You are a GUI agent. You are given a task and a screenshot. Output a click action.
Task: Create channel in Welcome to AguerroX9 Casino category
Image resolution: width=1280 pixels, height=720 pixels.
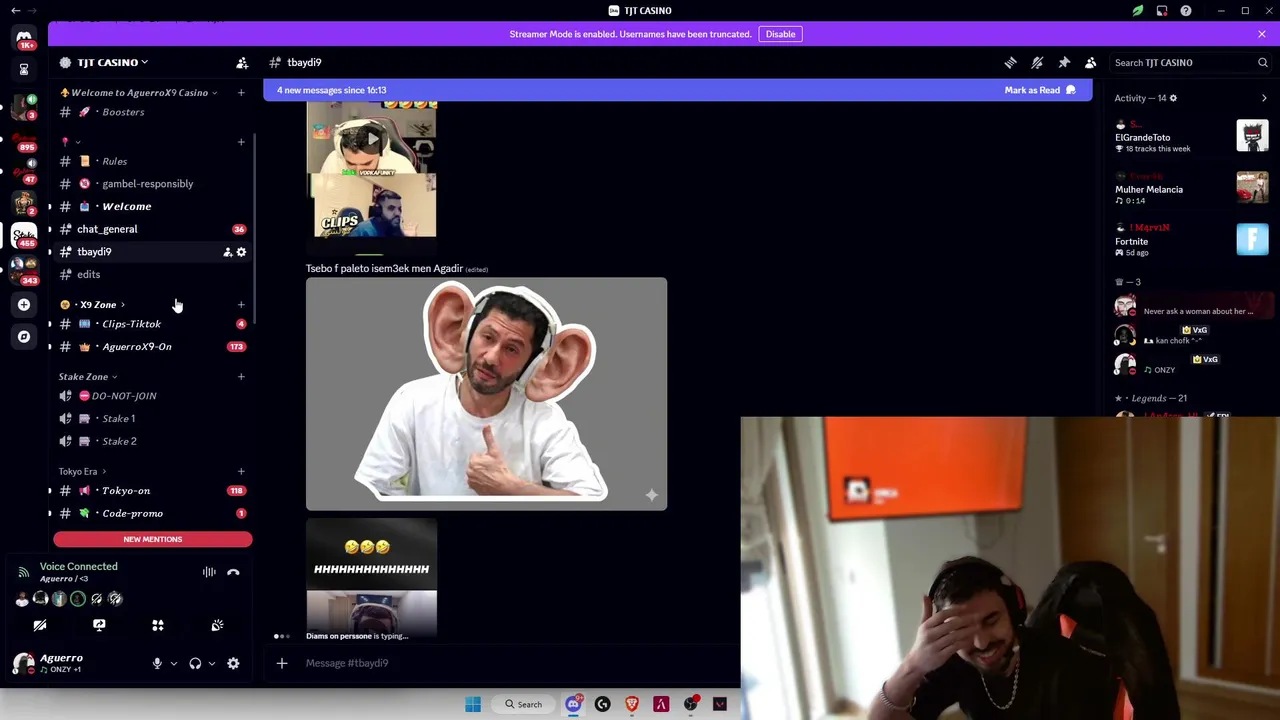[241, 92]
